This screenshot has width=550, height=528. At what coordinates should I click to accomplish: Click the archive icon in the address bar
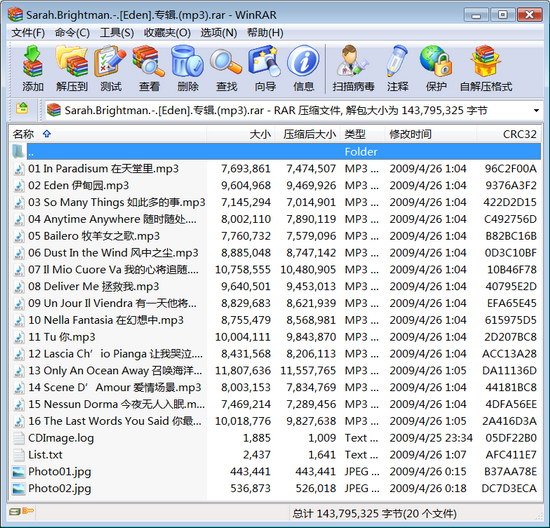click(54, 110)
